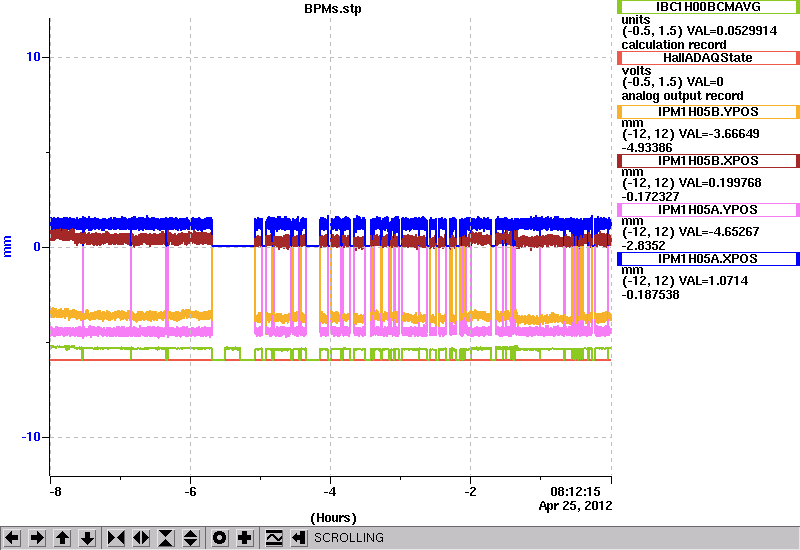Click the SCROLLING status label
Screen dimensions: 800x550
(349, 538)
